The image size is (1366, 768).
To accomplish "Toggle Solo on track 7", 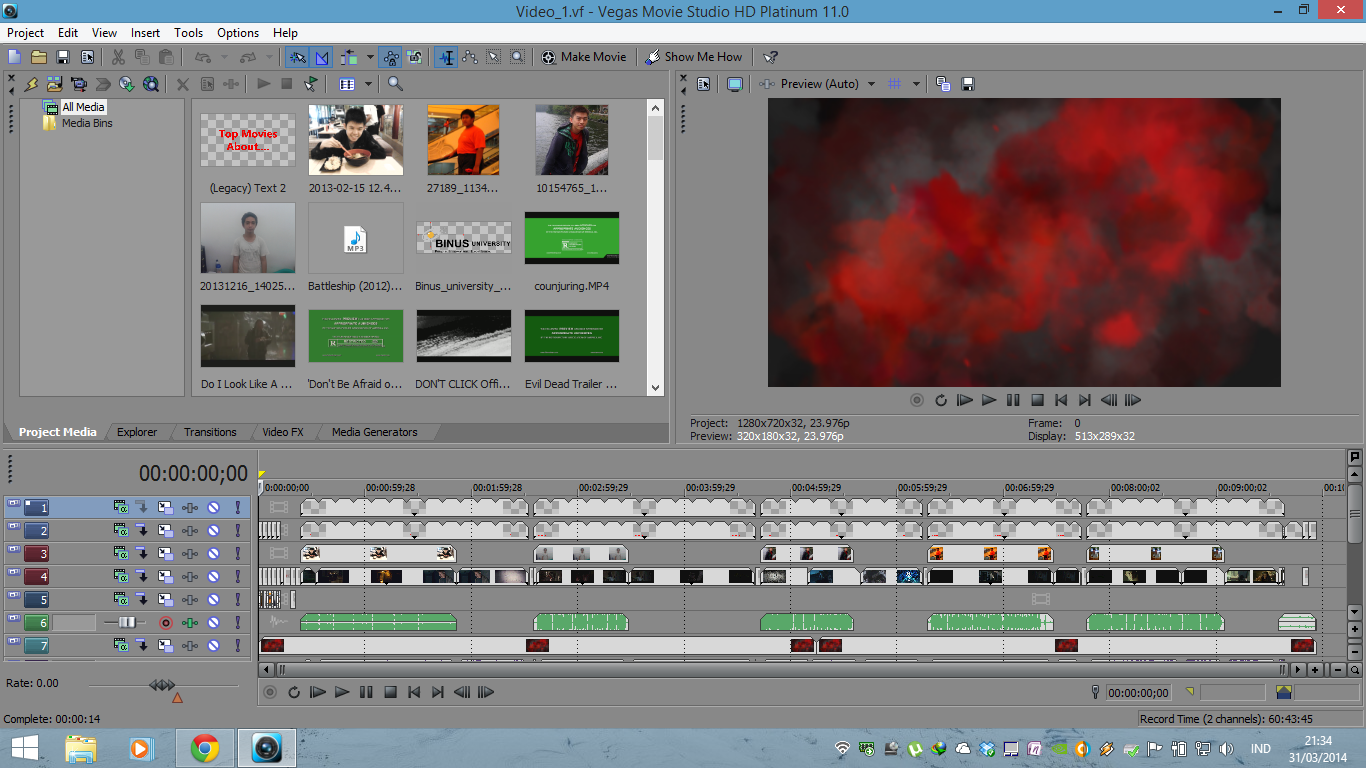I will [237, 646].
